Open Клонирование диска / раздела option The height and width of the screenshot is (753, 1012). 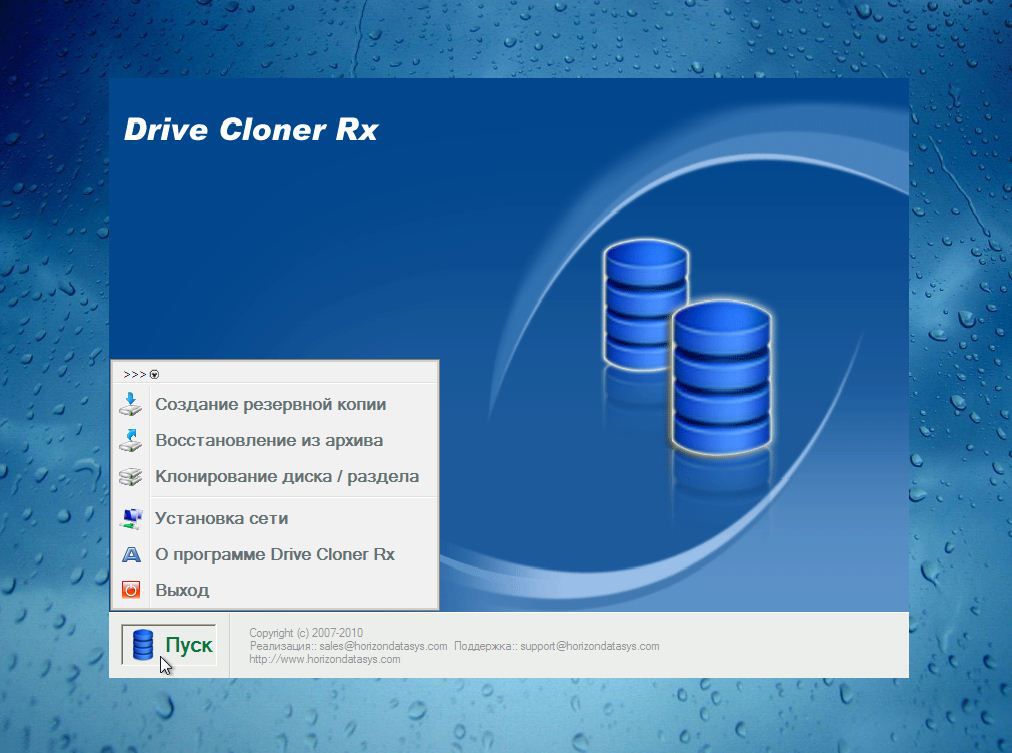[287, 477]
